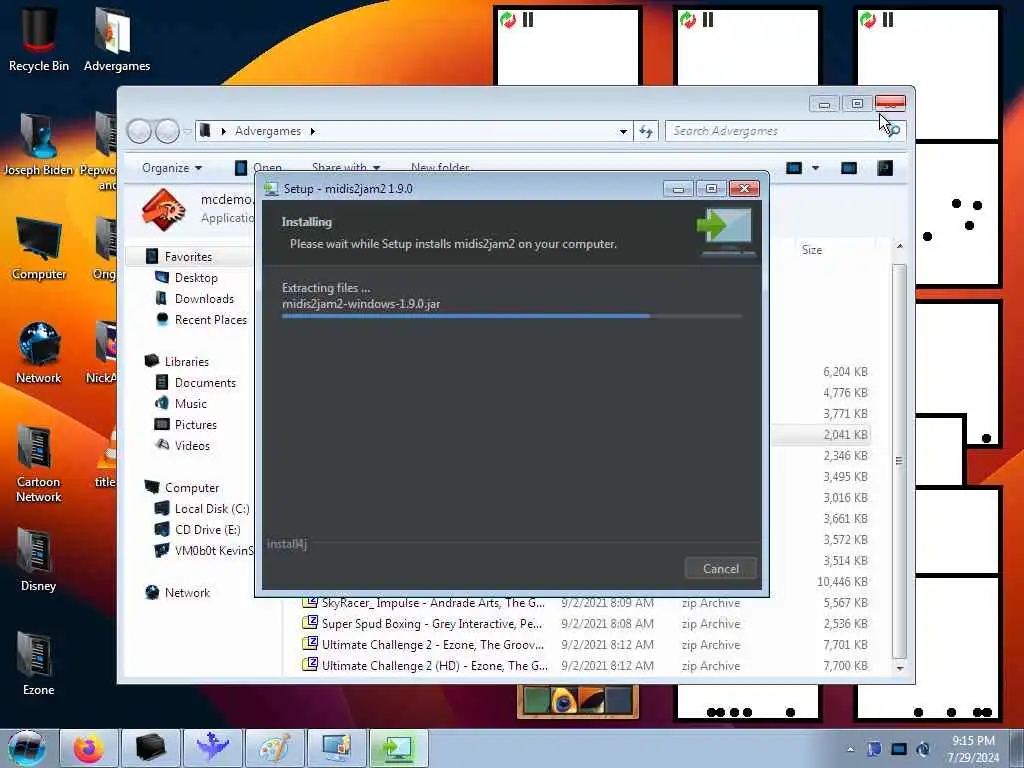Screen dimensions: 1024x768
Task: Select Favorites in the navigation pane
Action: [188, 257]
